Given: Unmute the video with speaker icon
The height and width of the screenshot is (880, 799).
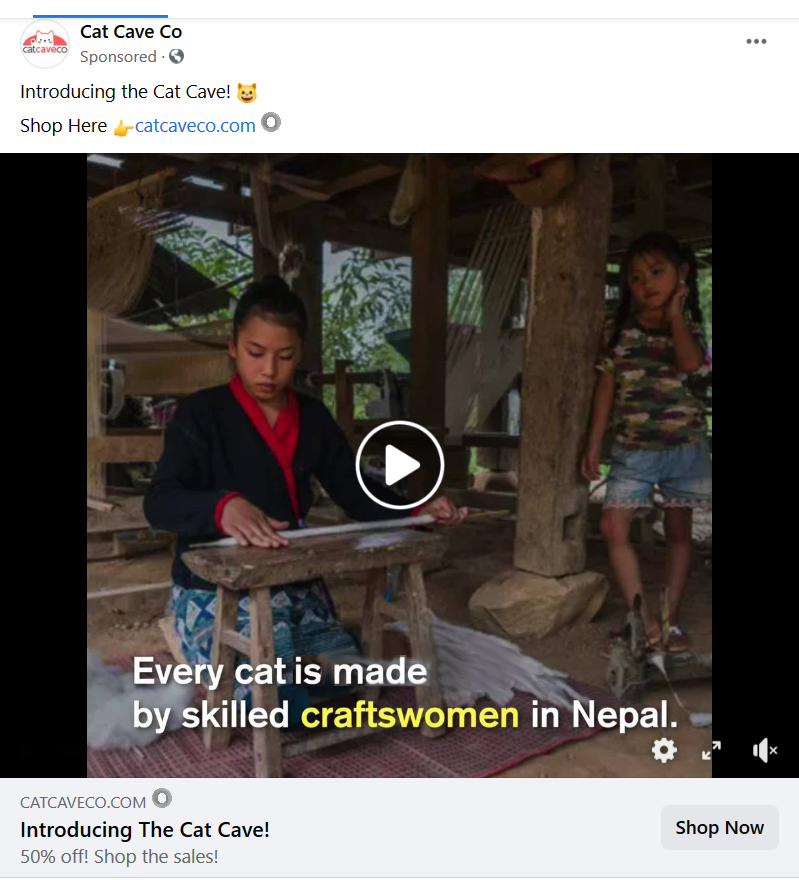Looking at the screenshot, I should (x=764, y=750).
